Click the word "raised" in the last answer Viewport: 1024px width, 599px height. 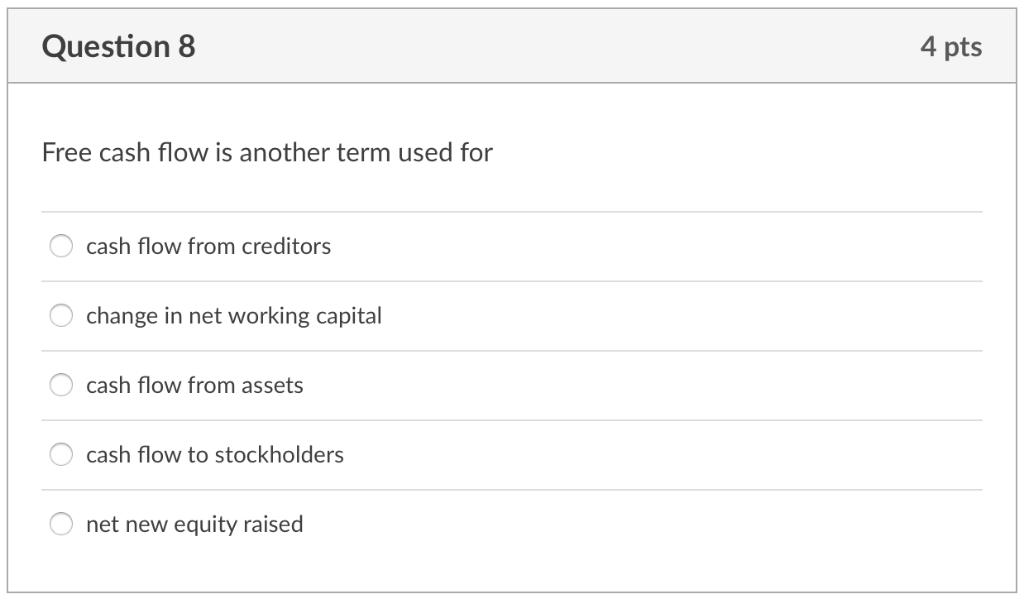[273, 524]
